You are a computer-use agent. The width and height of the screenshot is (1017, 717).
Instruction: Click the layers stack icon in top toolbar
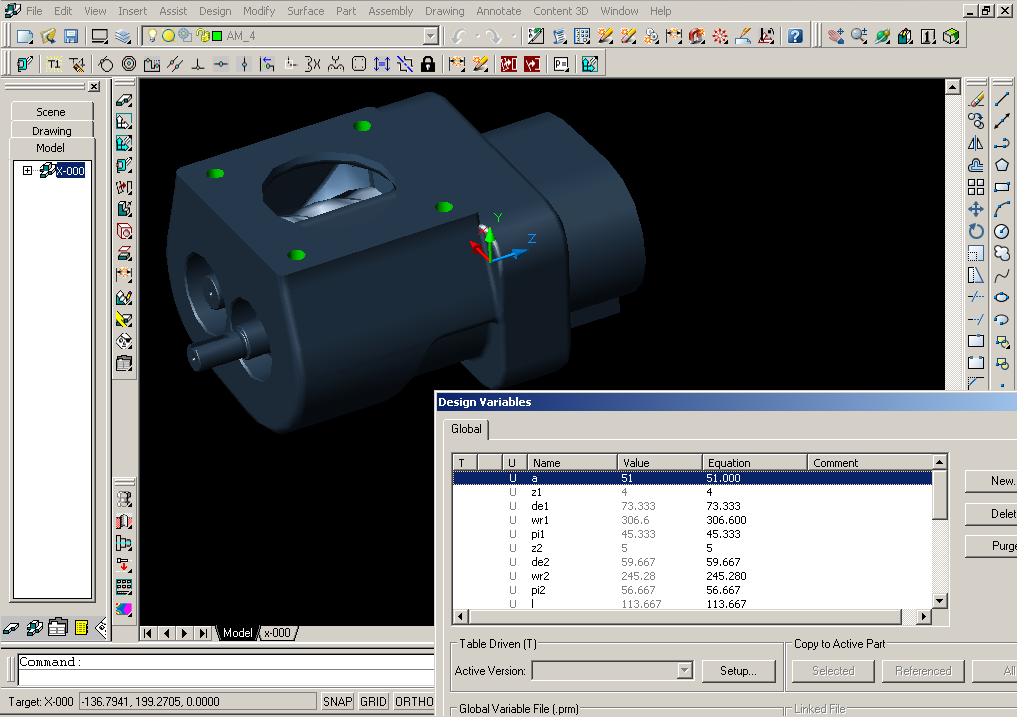tap(123, 36)
